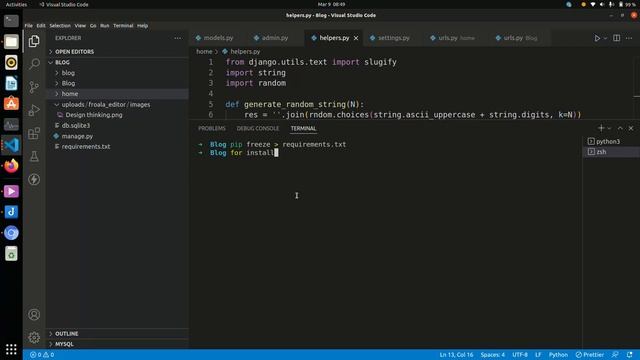Open the PROBLEMS panel tab
The width and height of the screenshot is (640, 360).
click(x=212, y=128)
